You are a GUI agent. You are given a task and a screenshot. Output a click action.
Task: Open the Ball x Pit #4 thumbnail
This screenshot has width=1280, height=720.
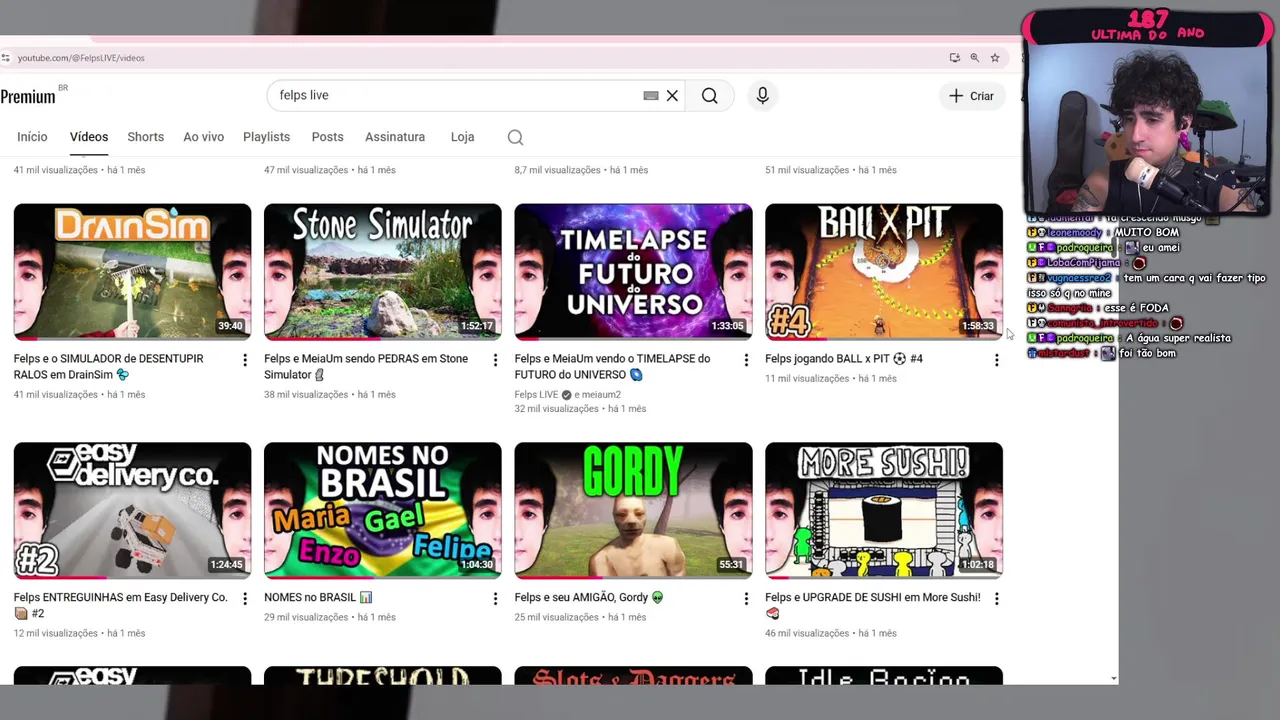[884, 272]
